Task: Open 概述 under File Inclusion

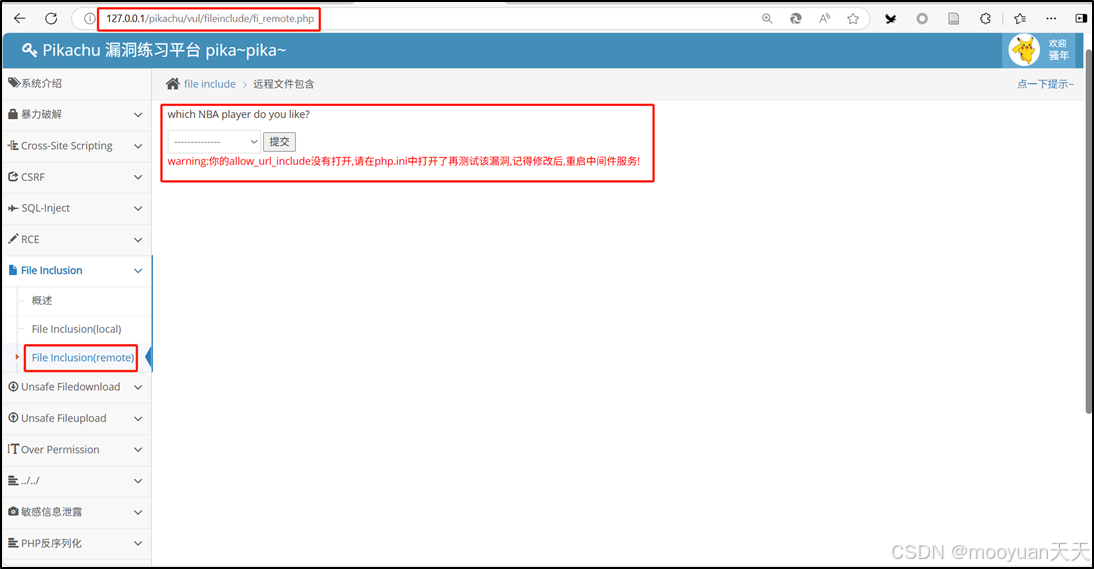Action: coord(42,301)
